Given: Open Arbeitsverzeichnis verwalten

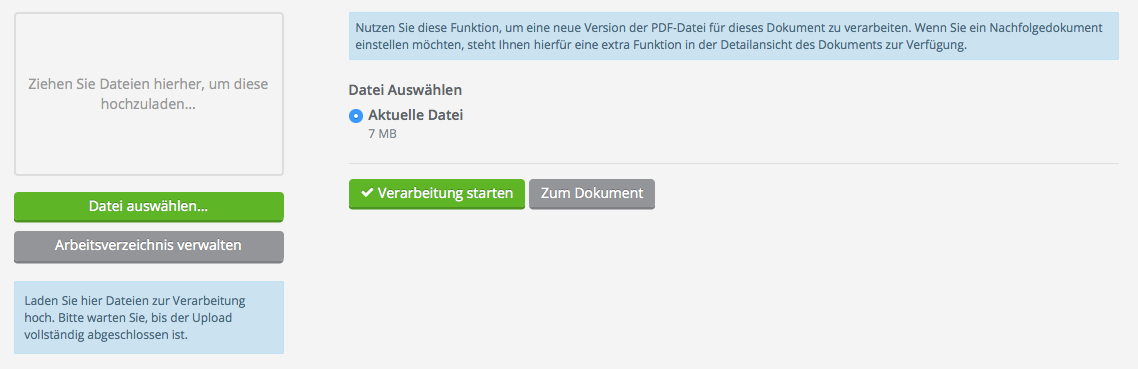Looking at the screenshot, I should [149, 246].
